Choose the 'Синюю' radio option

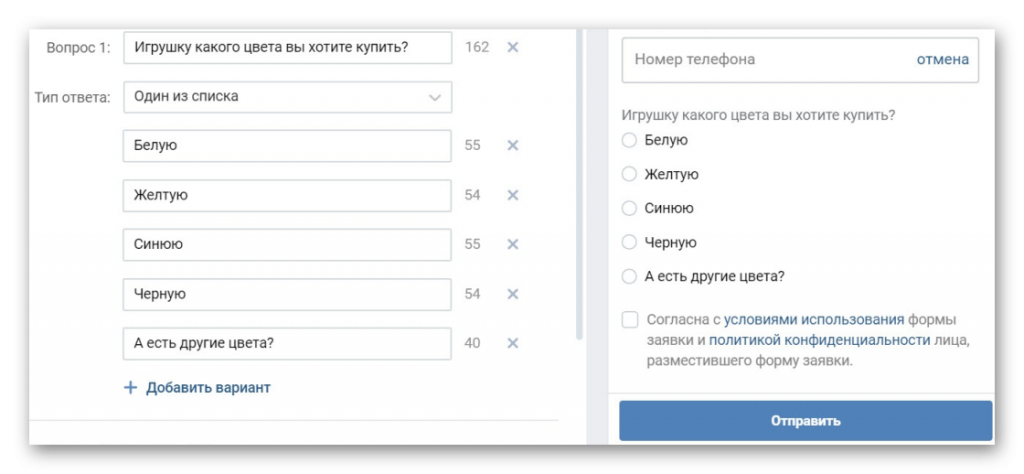(629, 208)
